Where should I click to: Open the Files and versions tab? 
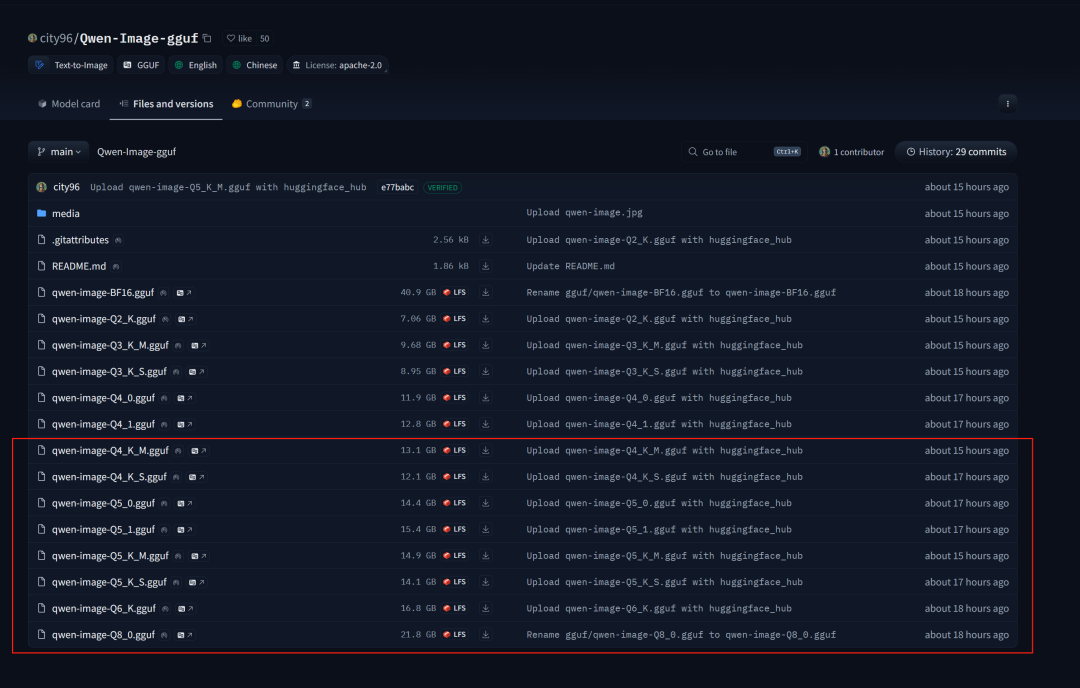[x=166, y=104]
